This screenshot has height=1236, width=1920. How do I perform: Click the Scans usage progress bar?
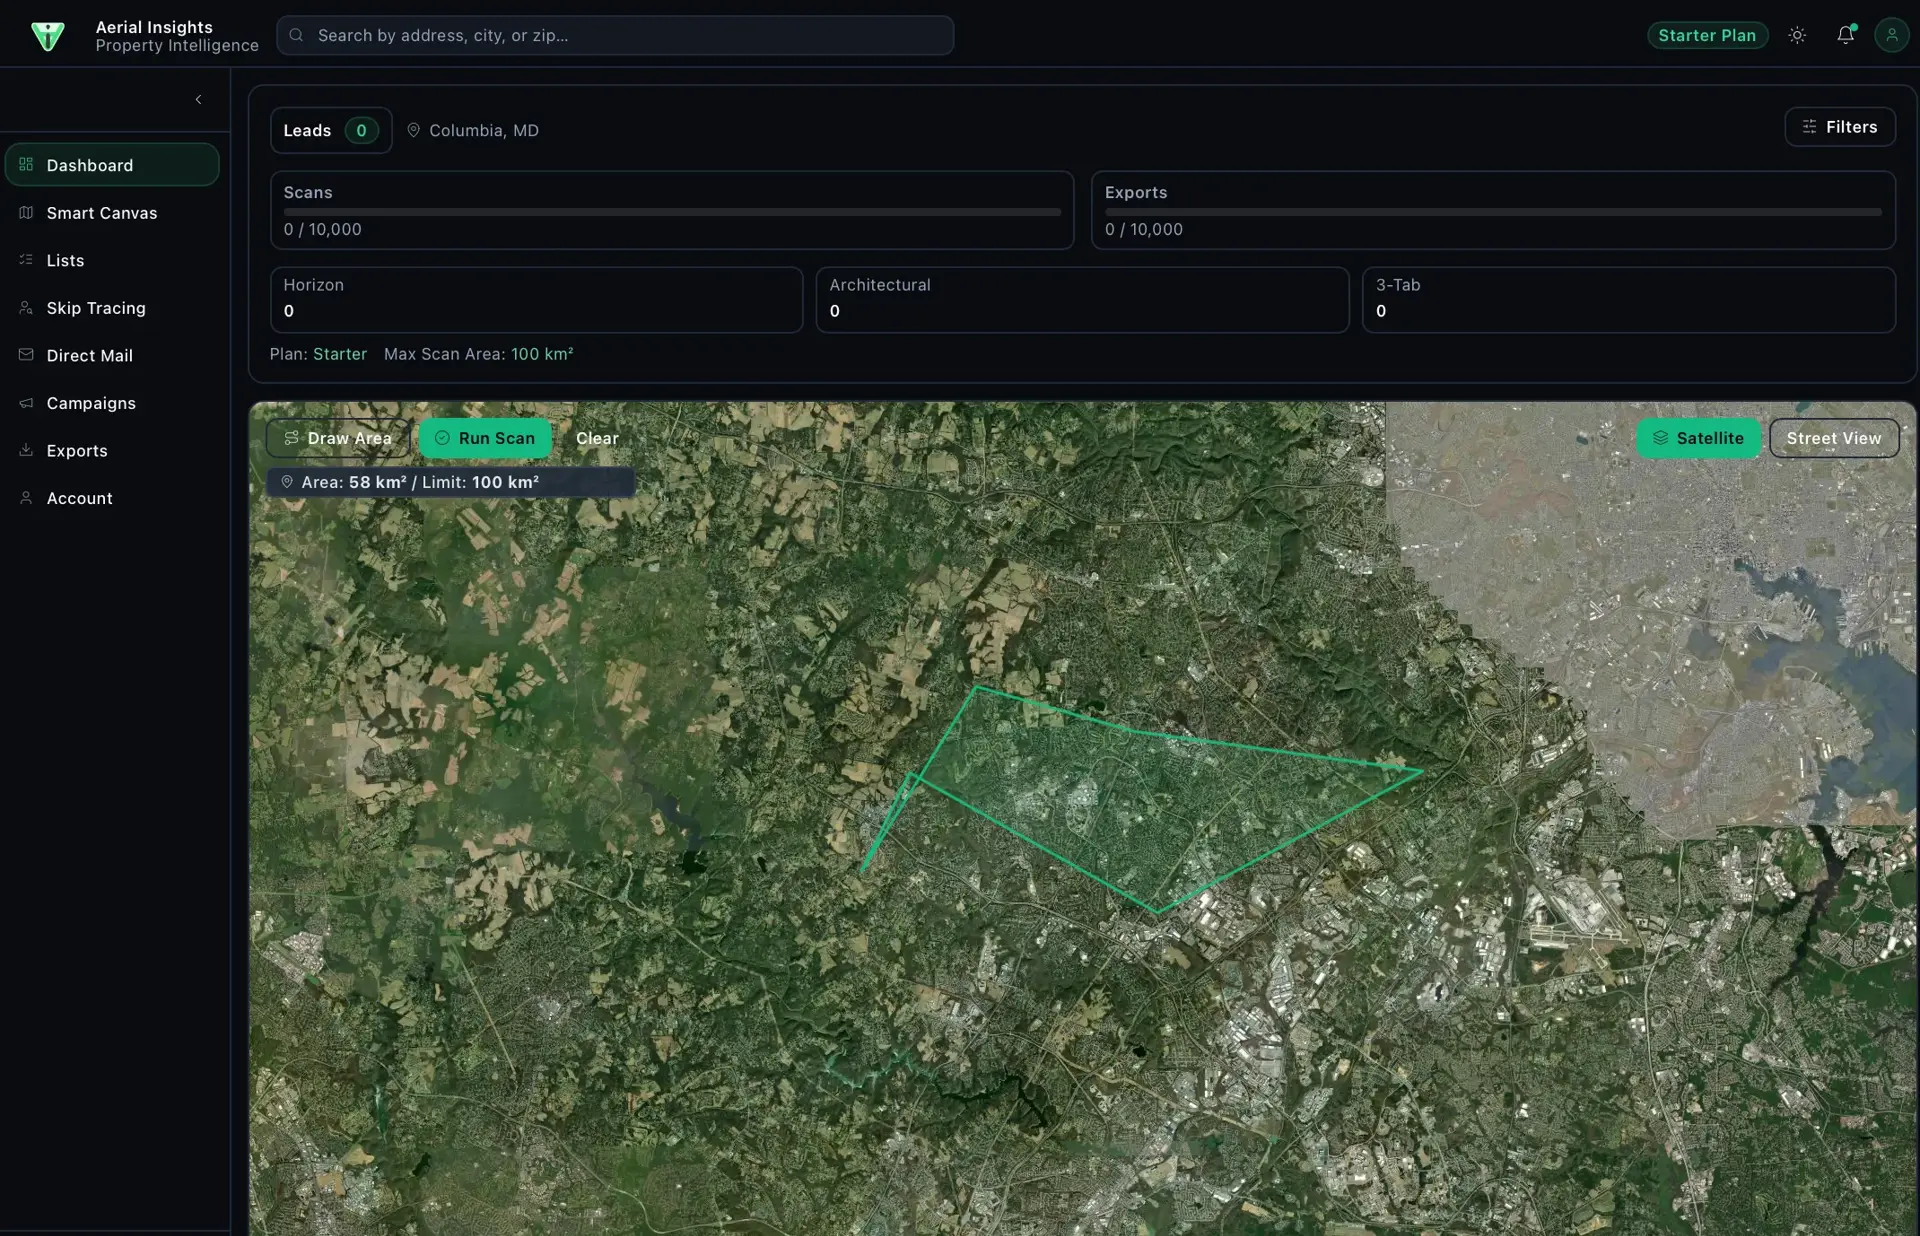pyautogui.click(x=672, y=212)
